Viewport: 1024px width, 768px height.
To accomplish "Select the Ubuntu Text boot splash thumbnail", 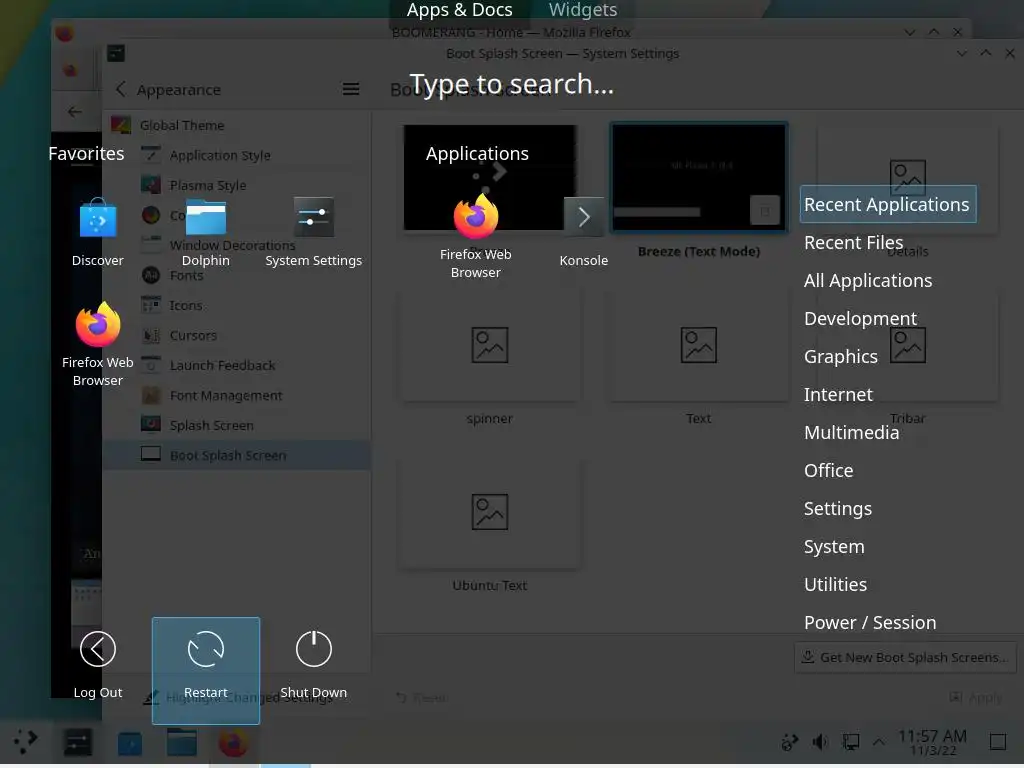I will 489,513.
